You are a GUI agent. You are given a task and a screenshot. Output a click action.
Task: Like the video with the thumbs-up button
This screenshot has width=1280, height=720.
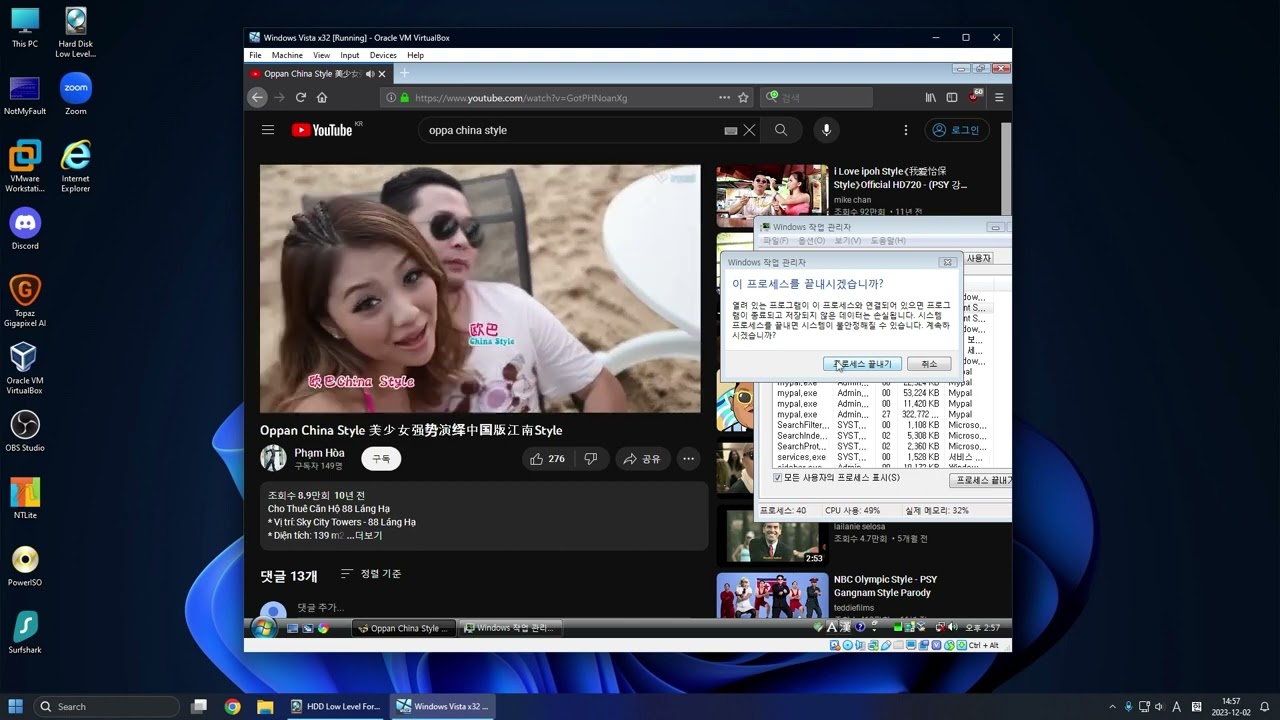(x=547, y=459)
